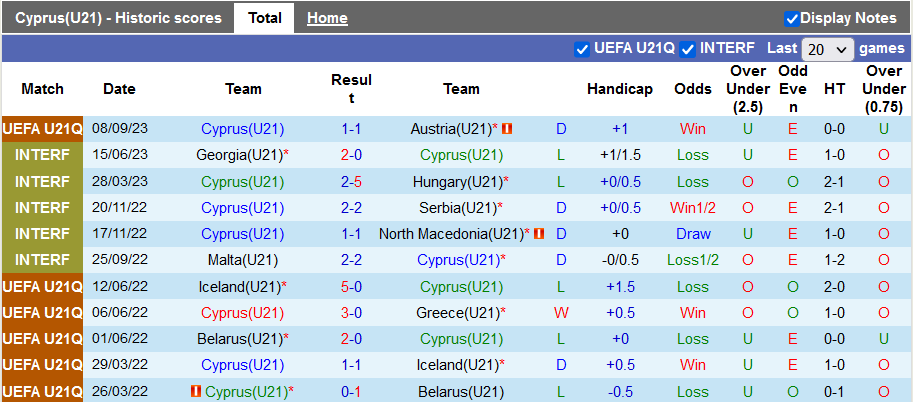Click the Handicap column header
Image resolution: width=913 pixels, height=402 pixels.
point(620,89)
